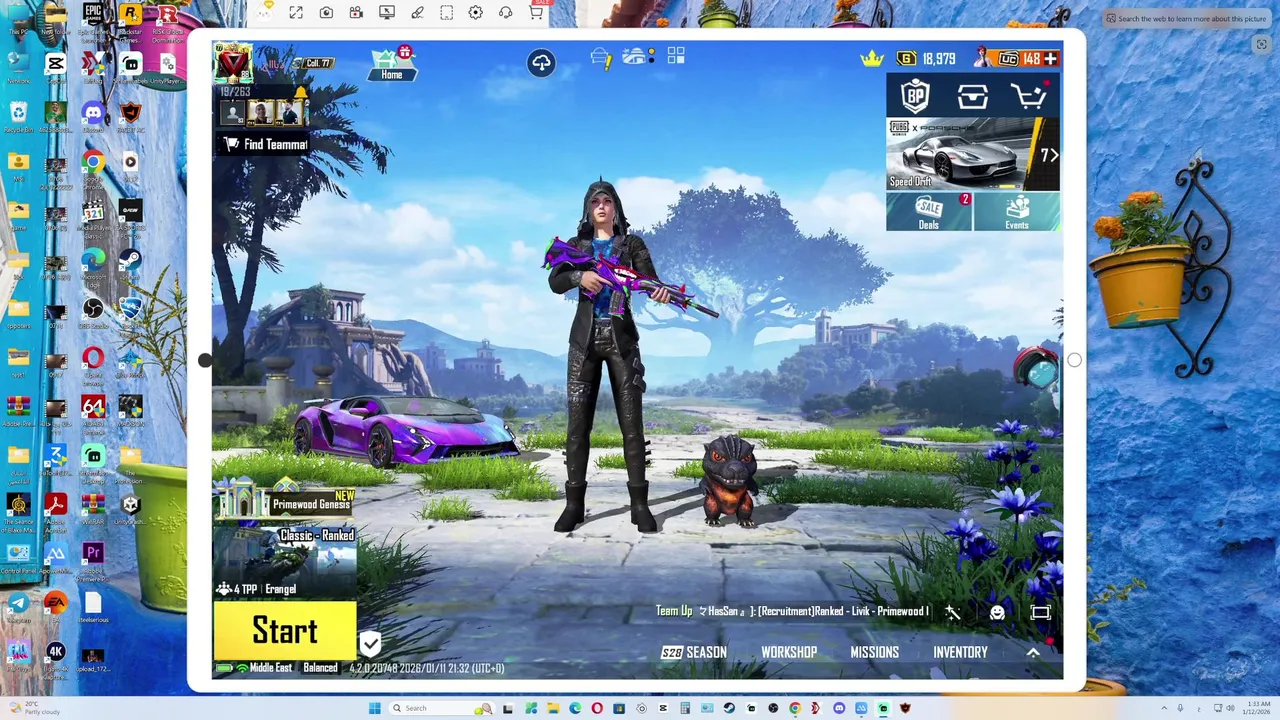Open the shopping cart in mirror toolbar
The width and height of the screenshot is (1280, 720).
[x=536, y=10]
